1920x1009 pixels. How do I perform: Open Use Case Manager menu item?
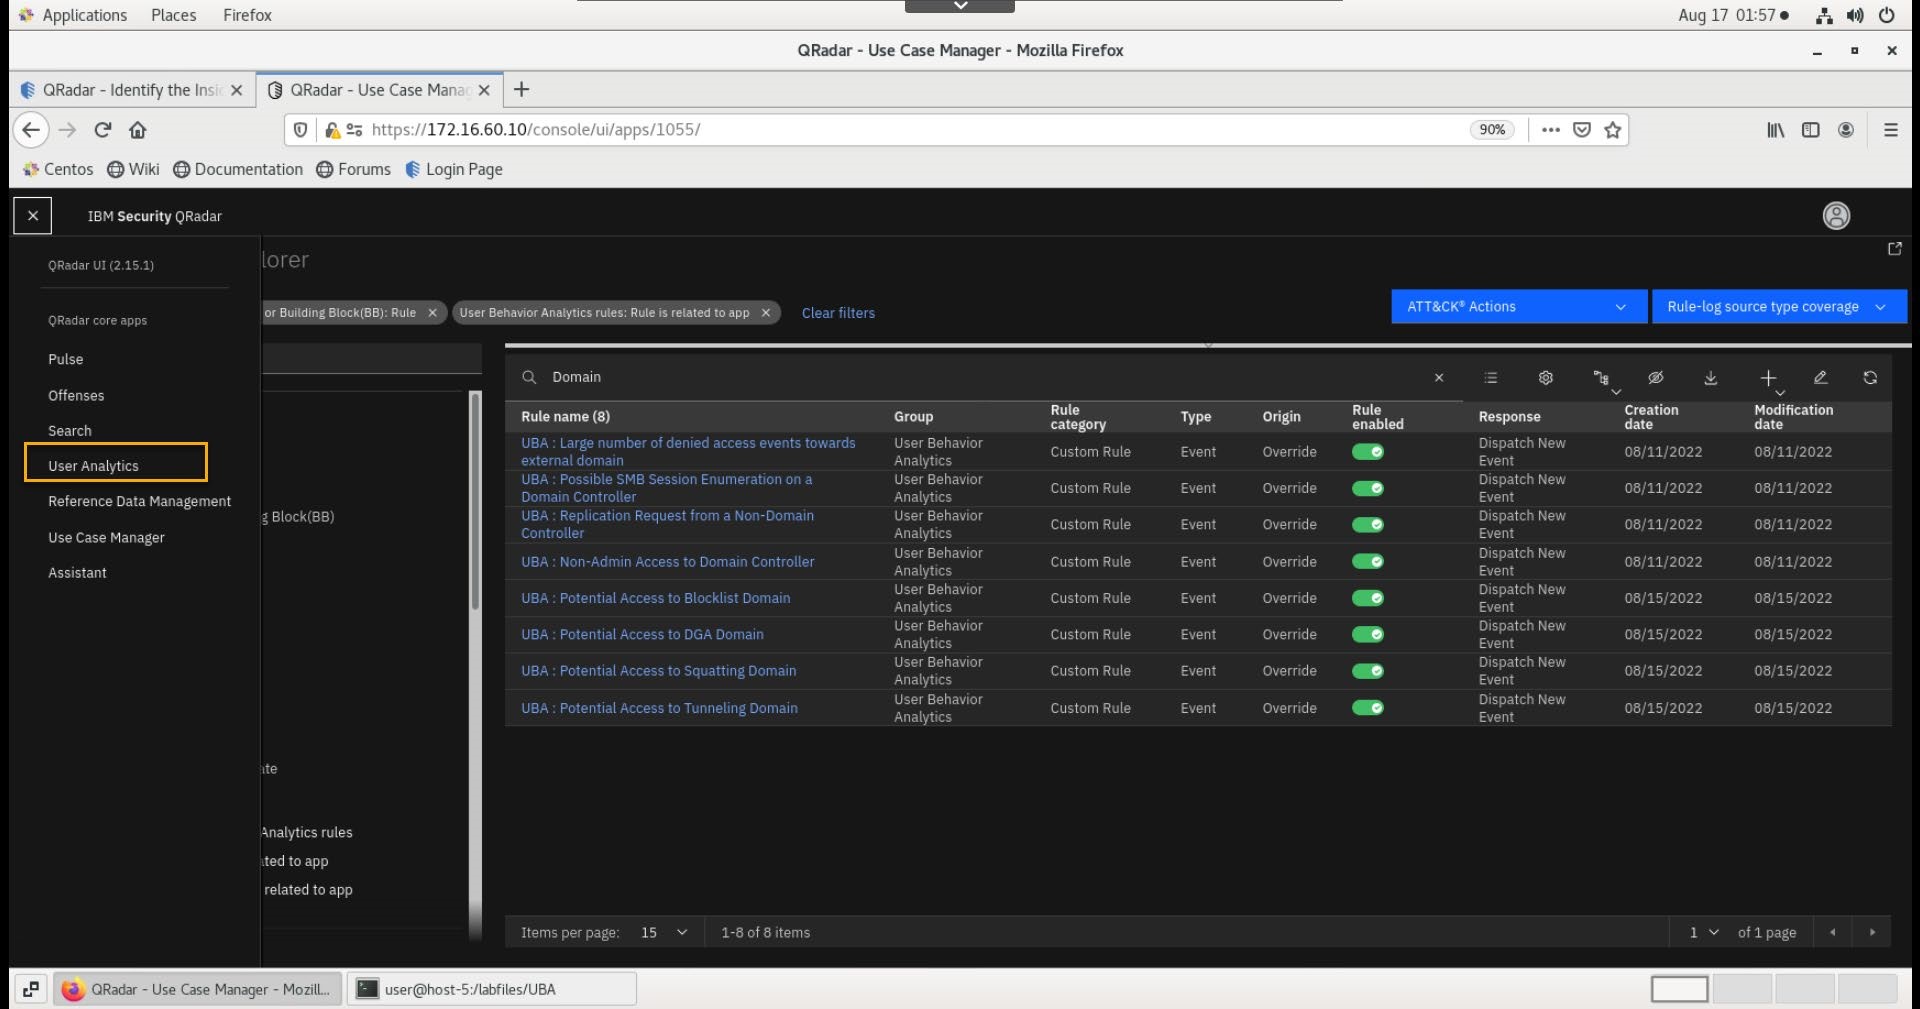pyautogui.click(x=106, y=538)
